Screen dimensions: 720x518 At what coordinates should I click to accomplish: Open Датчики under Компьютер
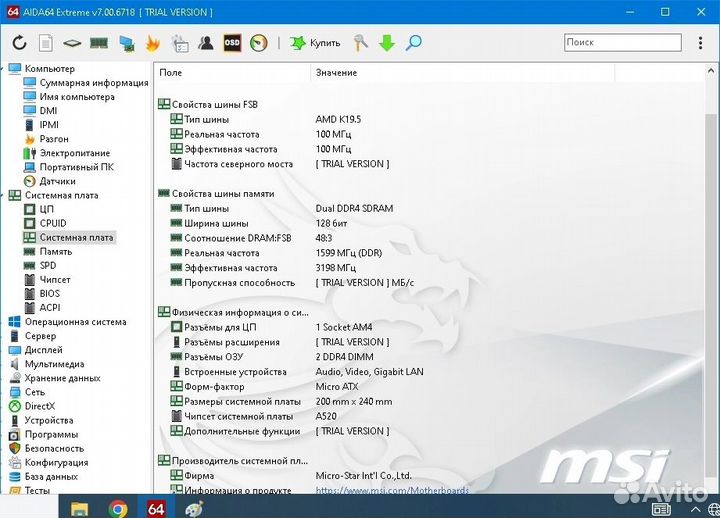[57, 181]
